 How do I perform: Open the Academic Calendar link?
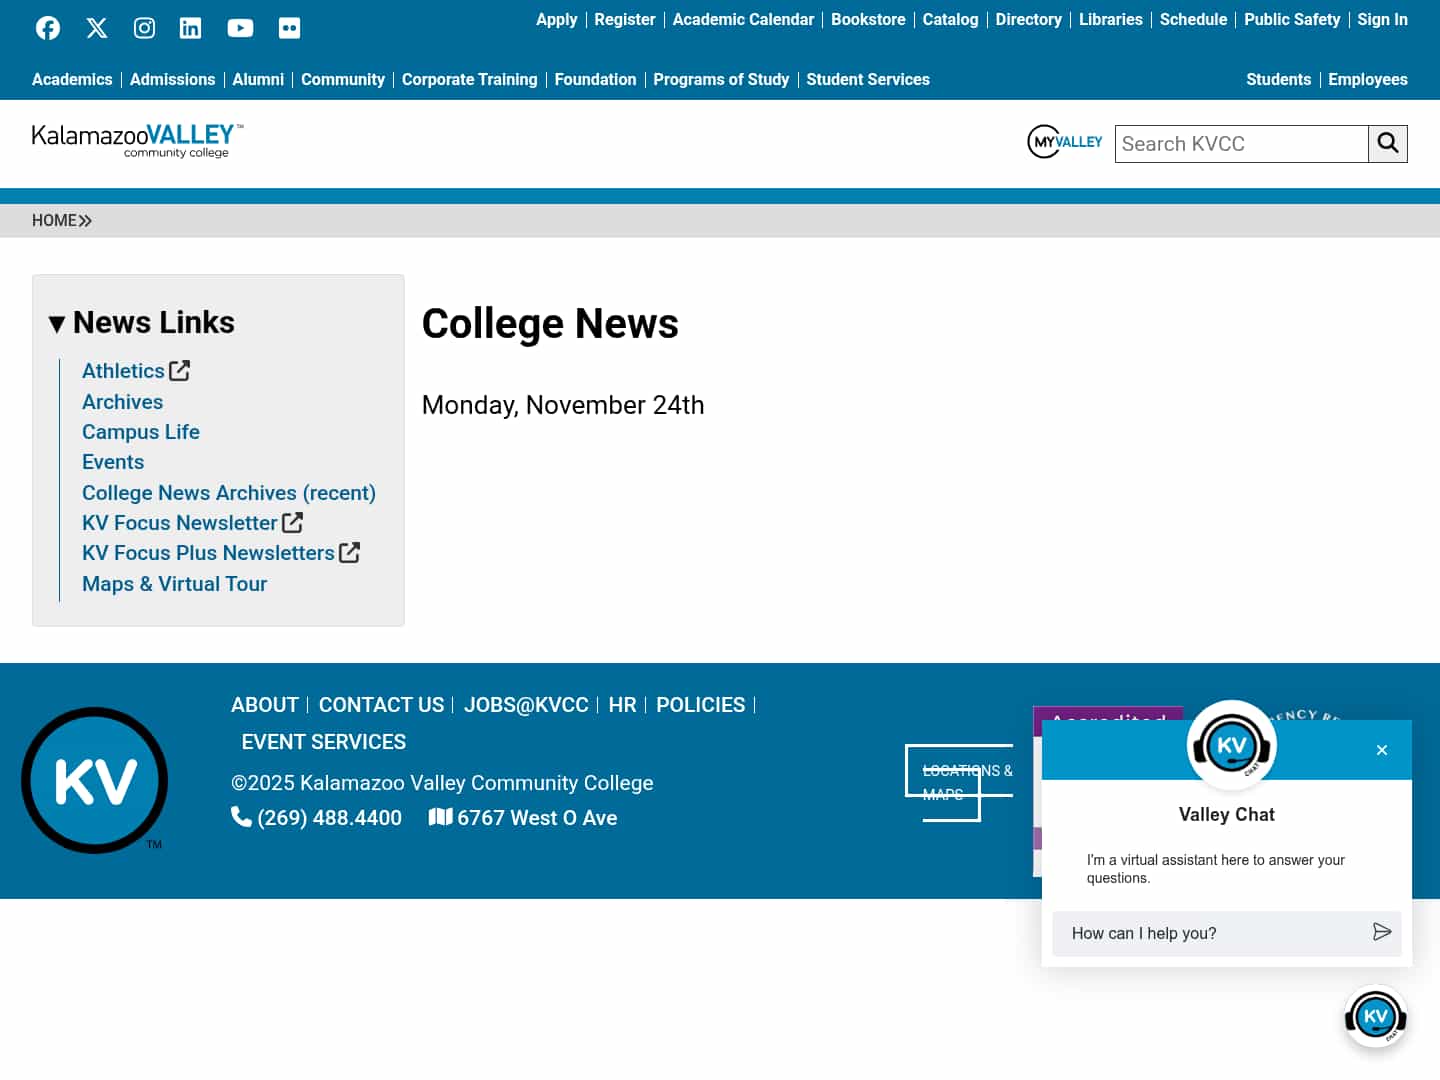[x=743, y=19]
